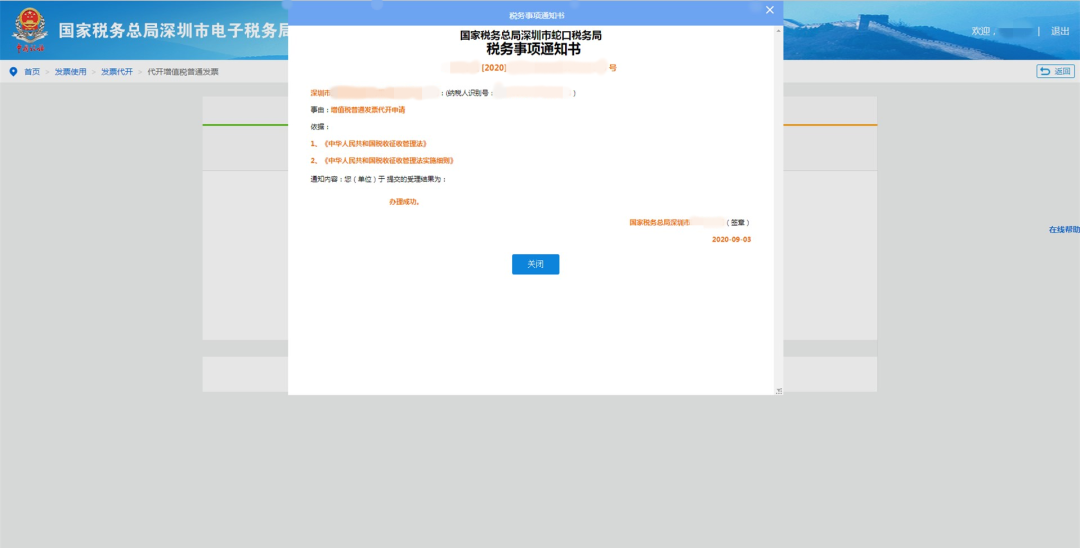
Task: Click 代开增值税普通发票 breadcrumb text
Action: [183, 72]
